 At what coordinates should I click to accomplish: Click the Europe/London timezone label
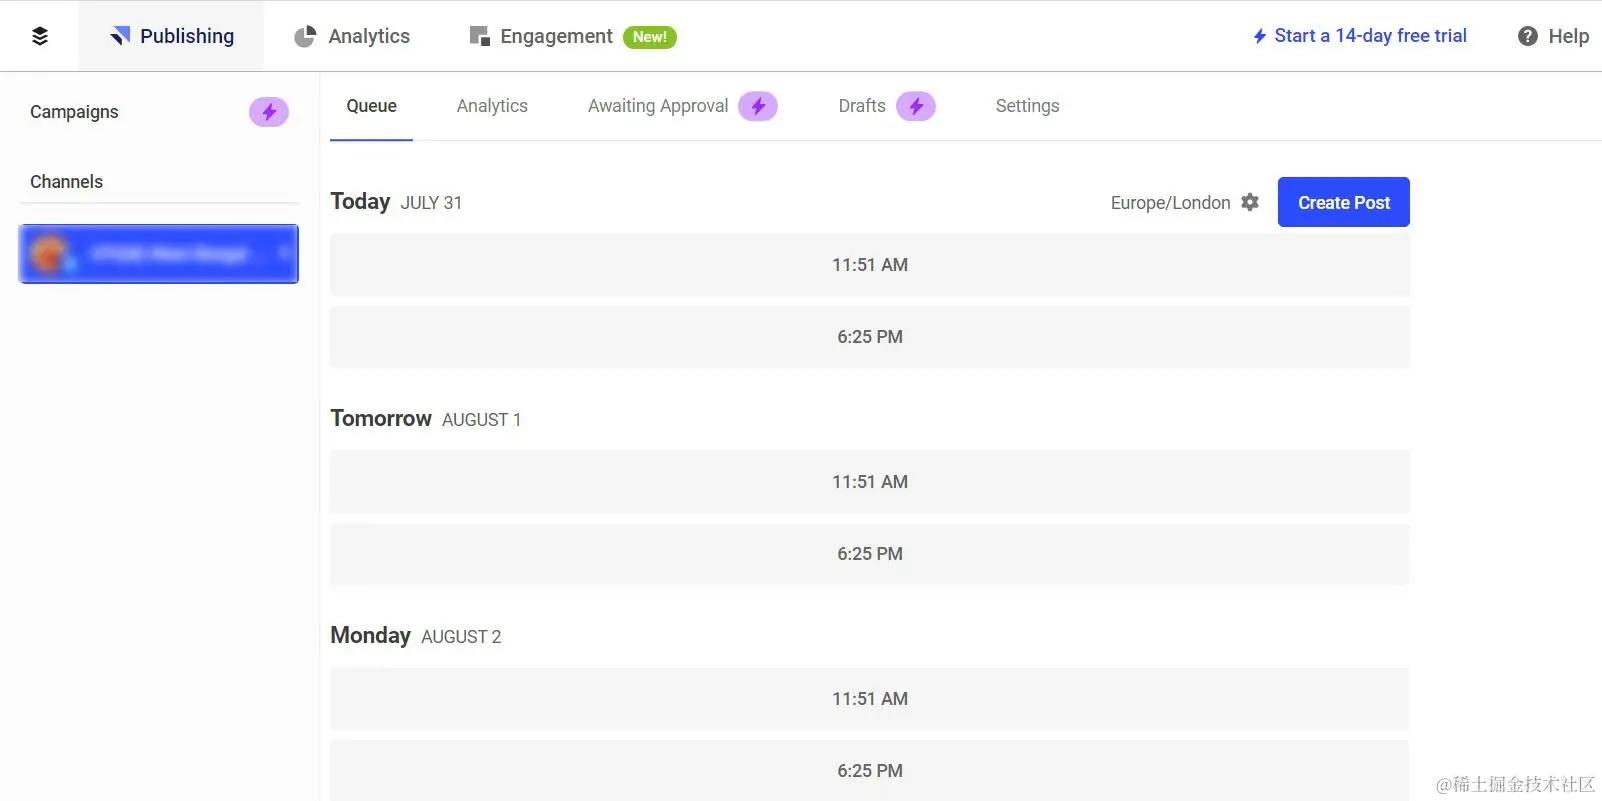(1170, 203)
